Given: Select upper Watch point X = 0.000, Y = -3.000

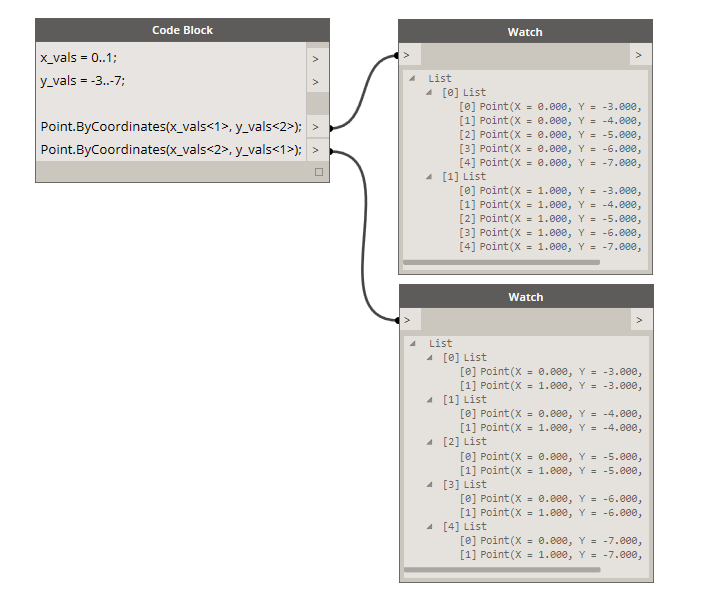Looking at the screenshot, I should (550, 107).
